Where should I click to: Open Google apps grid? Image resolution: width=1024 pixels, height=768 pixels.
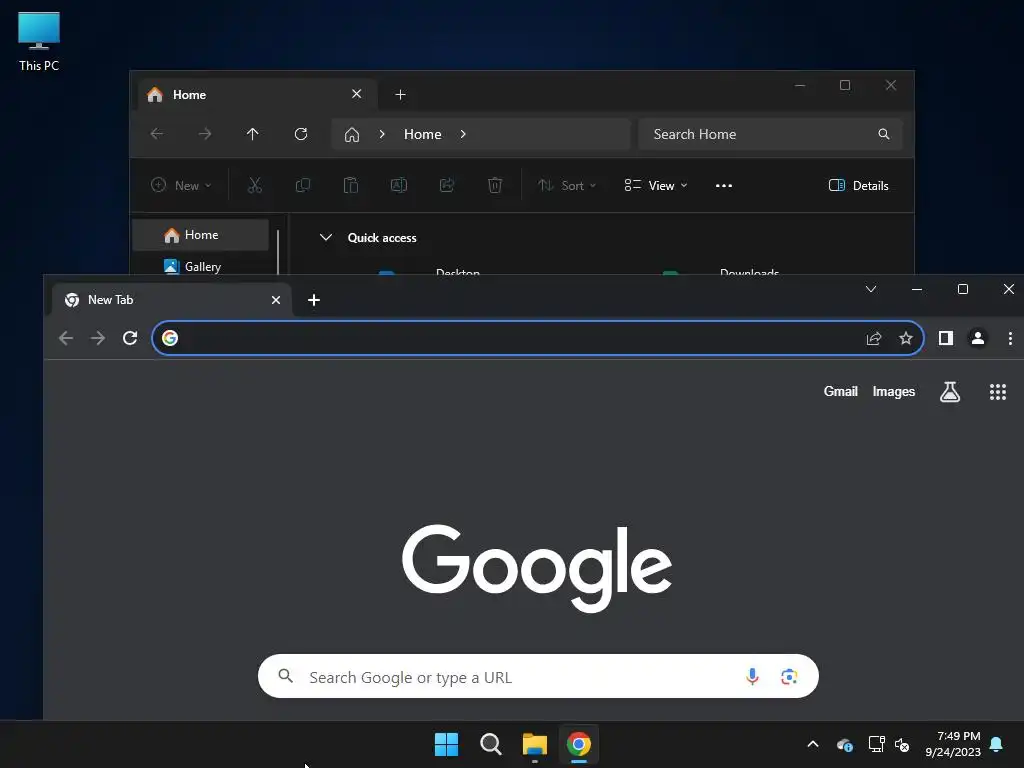click(x=998, y=392)
